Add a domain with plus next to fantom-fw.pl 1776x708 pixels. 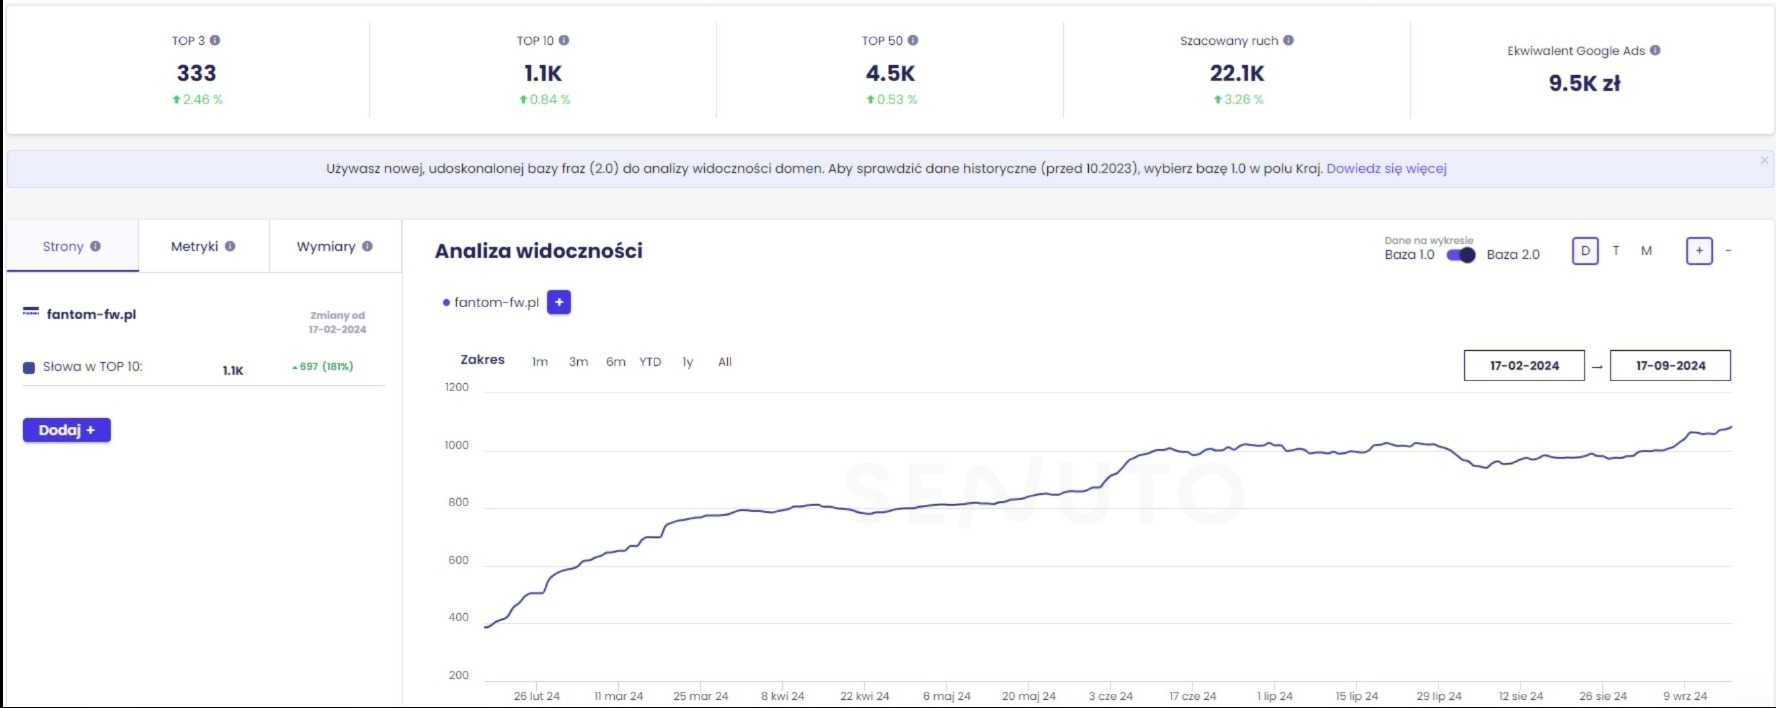pyautogui.click(x=559, y=302)
